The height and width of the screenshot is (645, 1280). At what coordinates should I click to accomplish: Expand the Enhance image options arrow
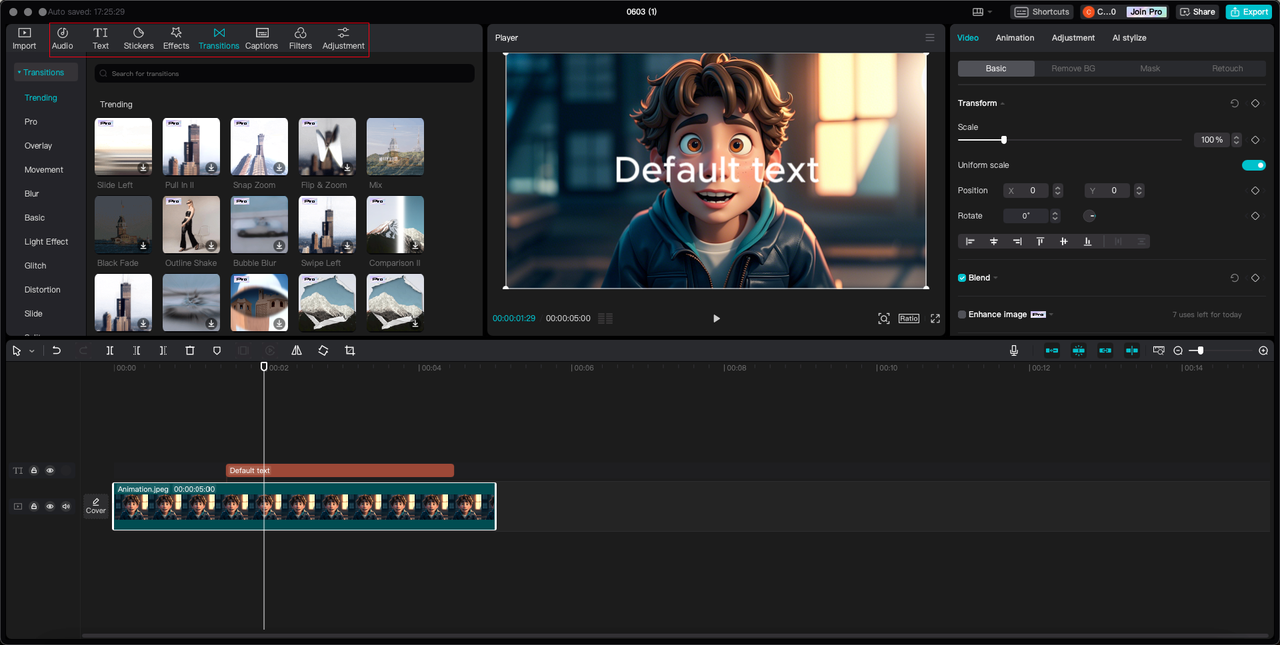(1051, 314)
